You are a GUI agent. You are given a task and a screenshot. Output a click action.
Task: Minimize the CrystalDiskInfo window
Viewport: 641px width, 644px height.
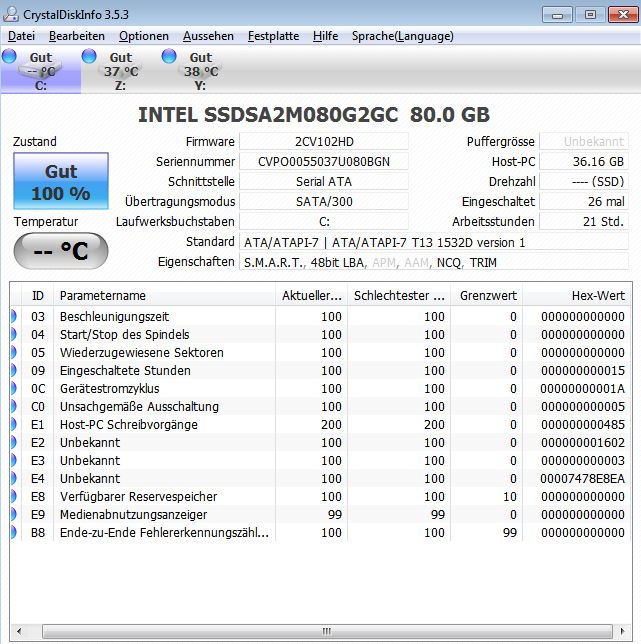coord(557,15)
